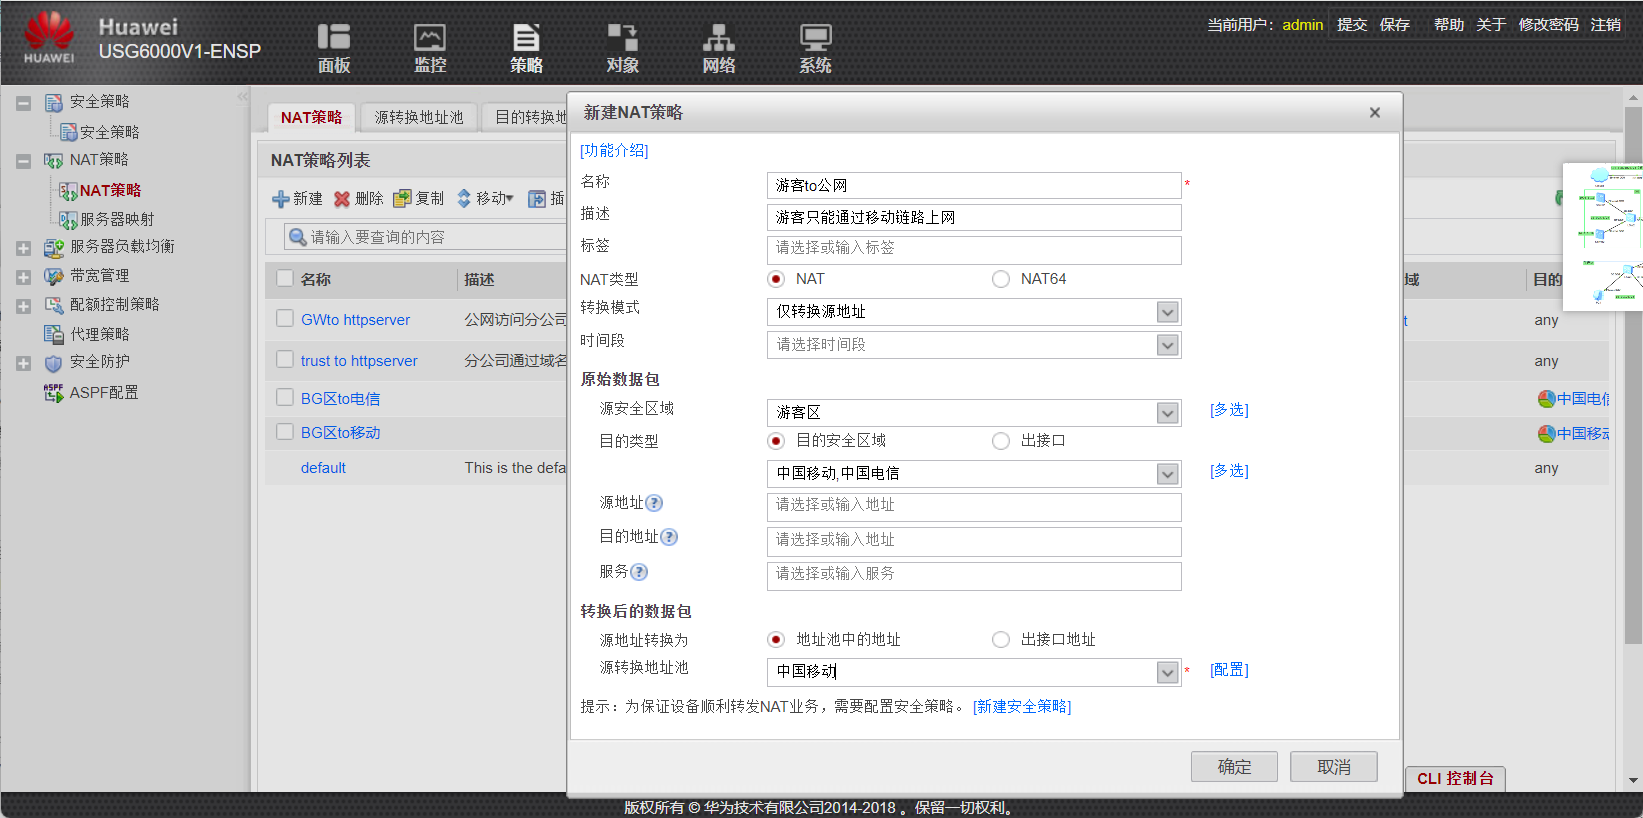Click the 名称 input field
This screenshot has width=1643, height=818.
pos(974,185)
